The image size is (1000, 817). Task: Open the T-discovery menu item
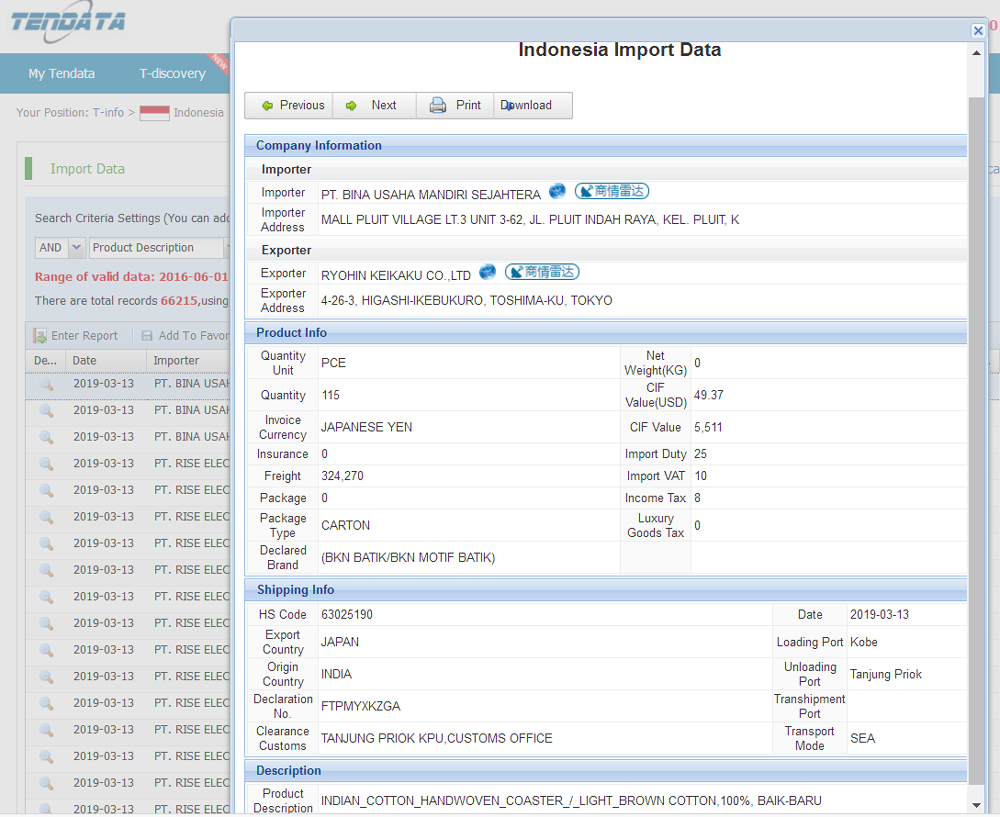pos(172,73)
